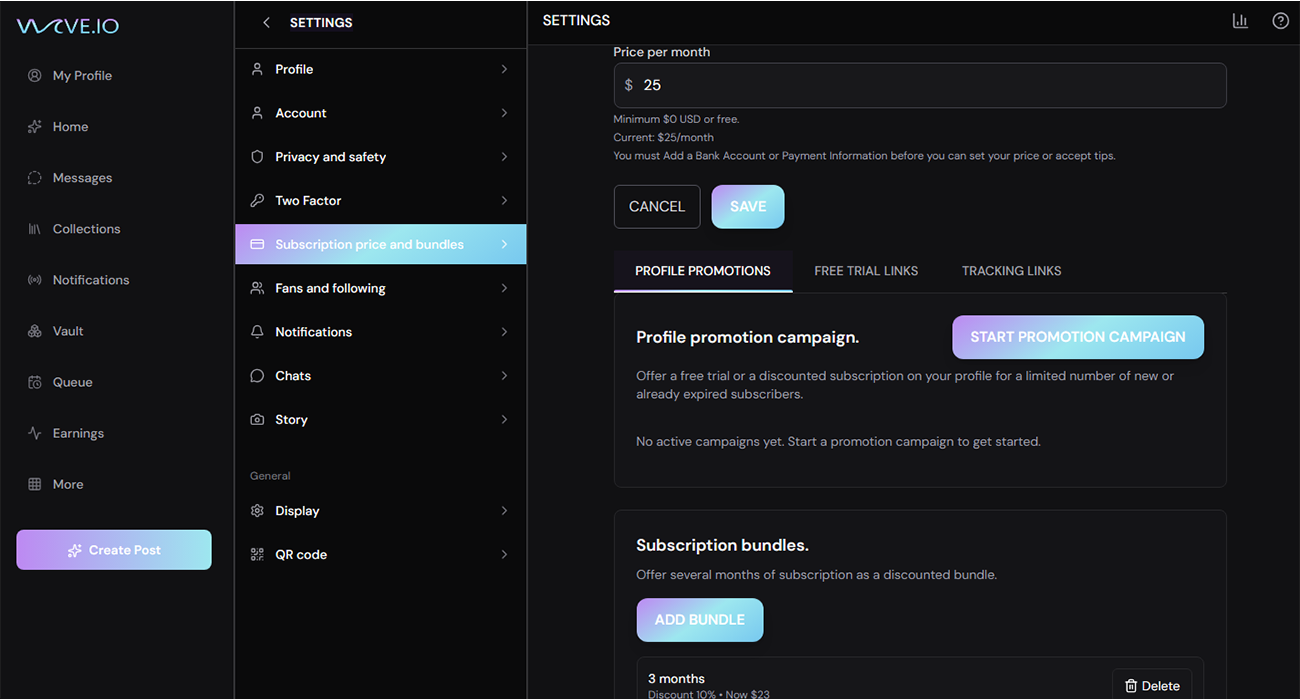Open Collections in left navigation

[x=86, y=229]
